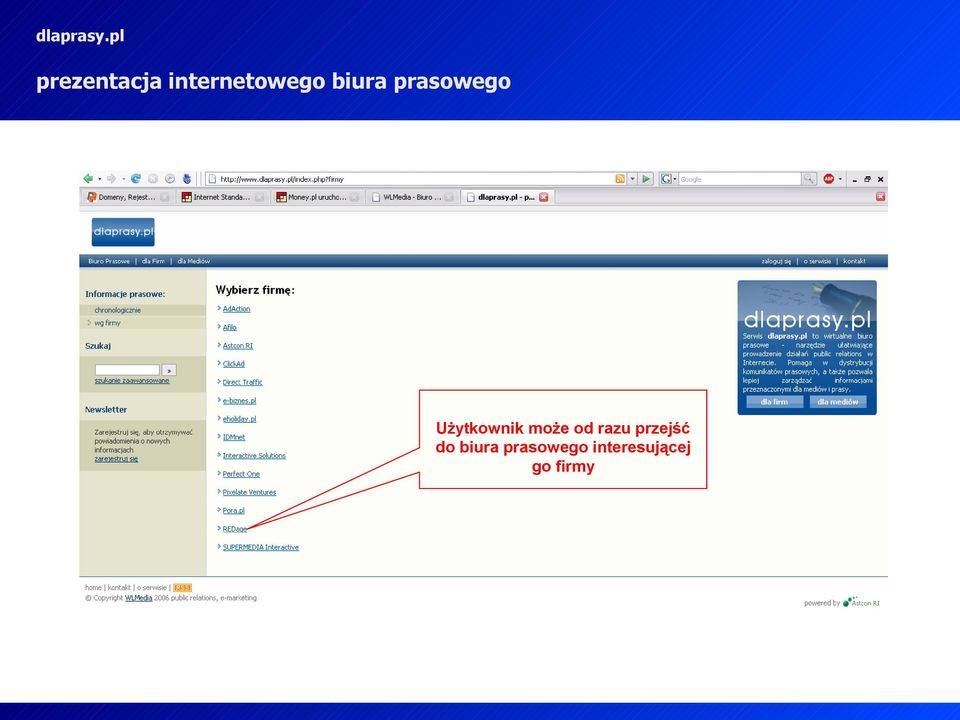Switch to the WLMedia - Biuro tab

click(x=411, y=197)
